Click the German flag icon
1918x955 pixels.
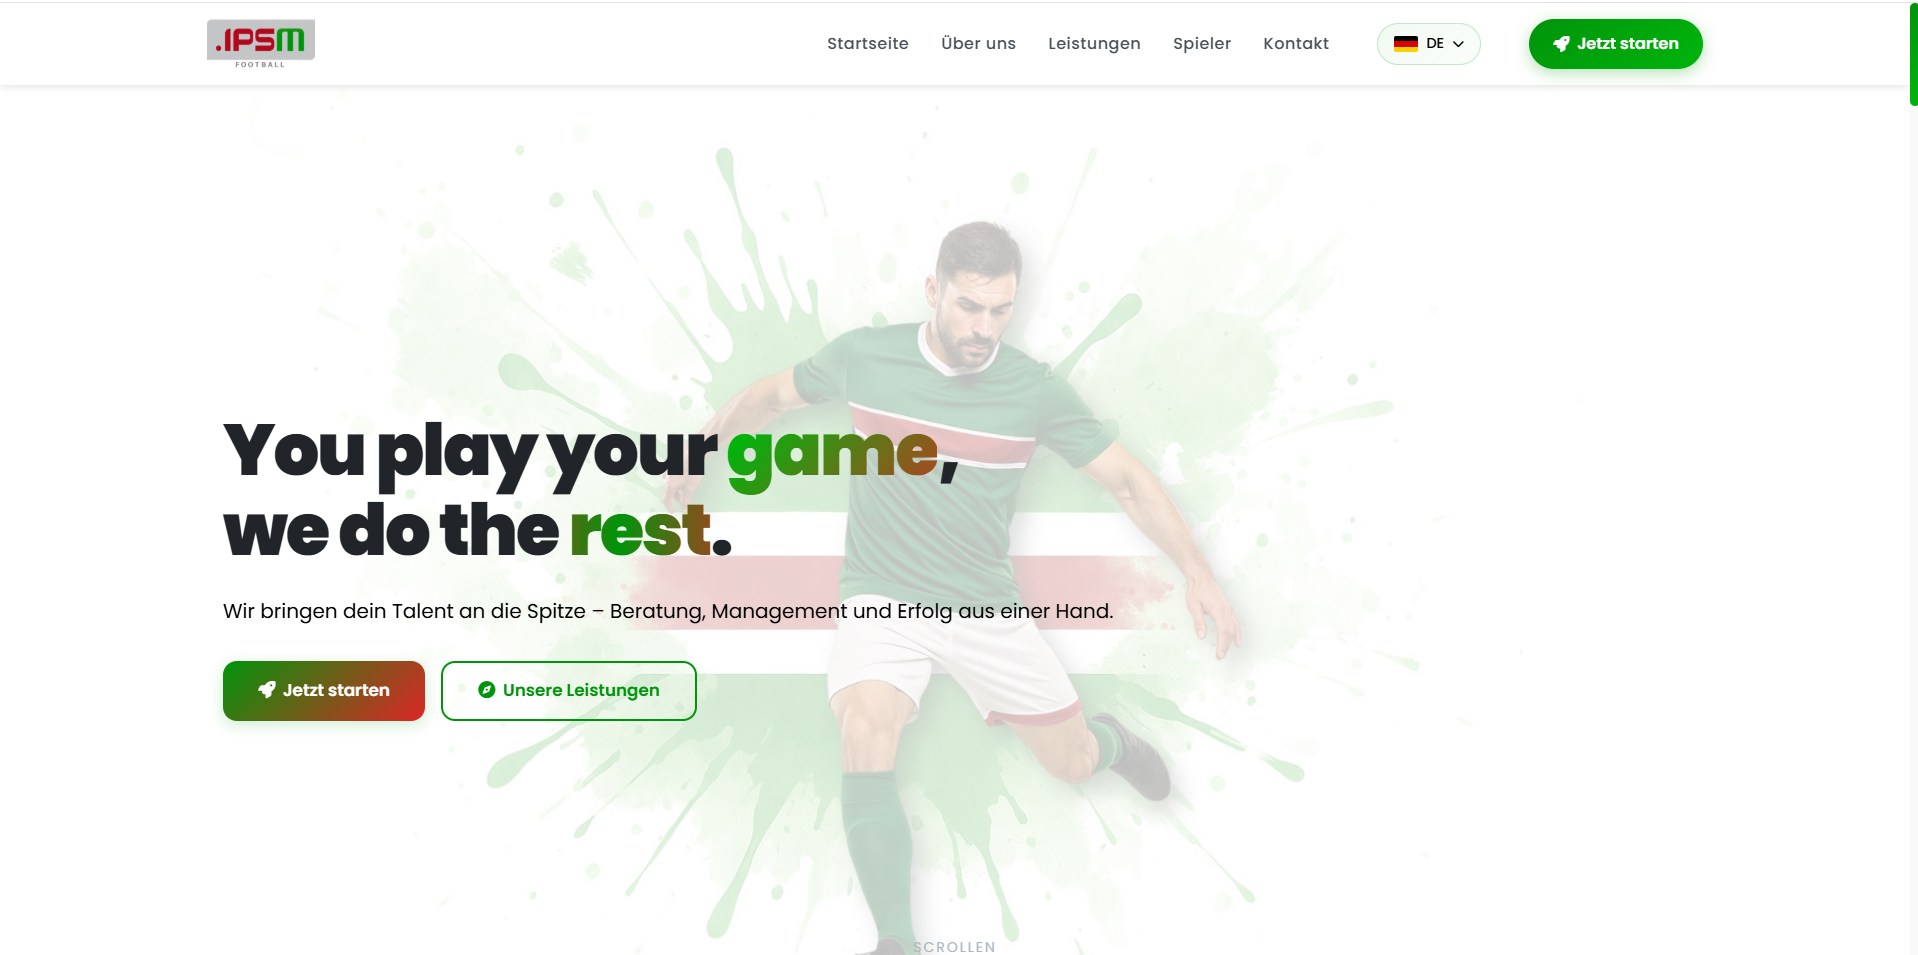[1405, 44]
